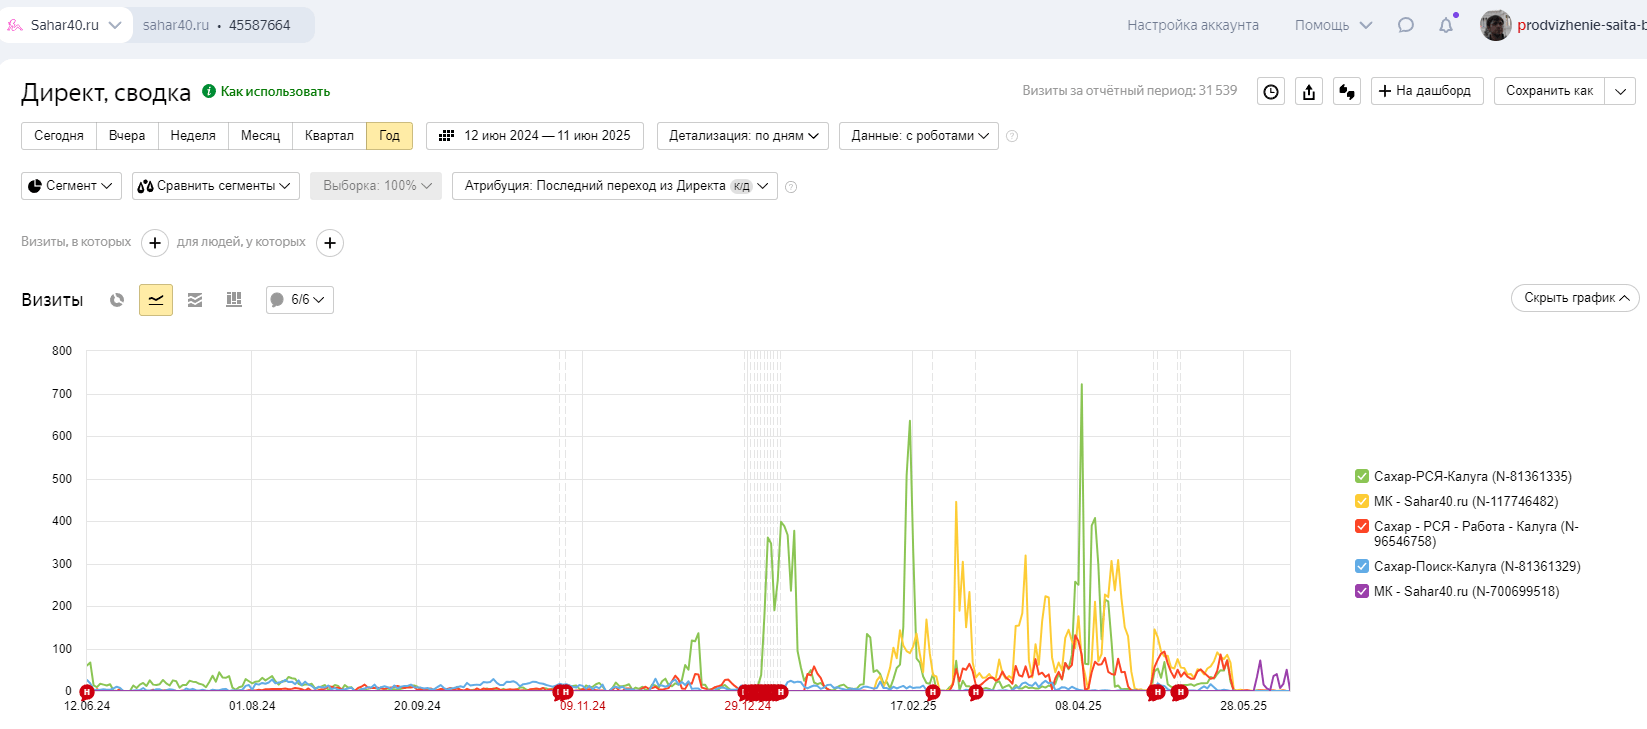Toggle Сахар-РСЯ-Калуга (N-81361335) series checkbox
Image resolution: width=1647 pixels, height=729 pixels.
[x=1361, y=476]
